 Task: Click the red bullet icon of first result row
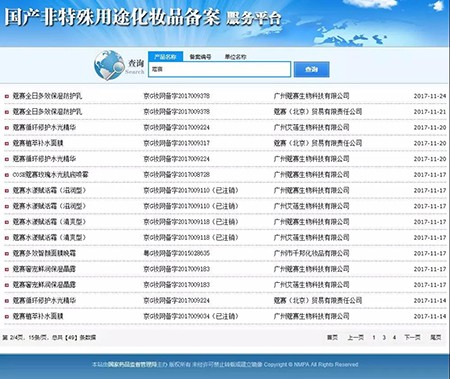[x=7, y=96]
